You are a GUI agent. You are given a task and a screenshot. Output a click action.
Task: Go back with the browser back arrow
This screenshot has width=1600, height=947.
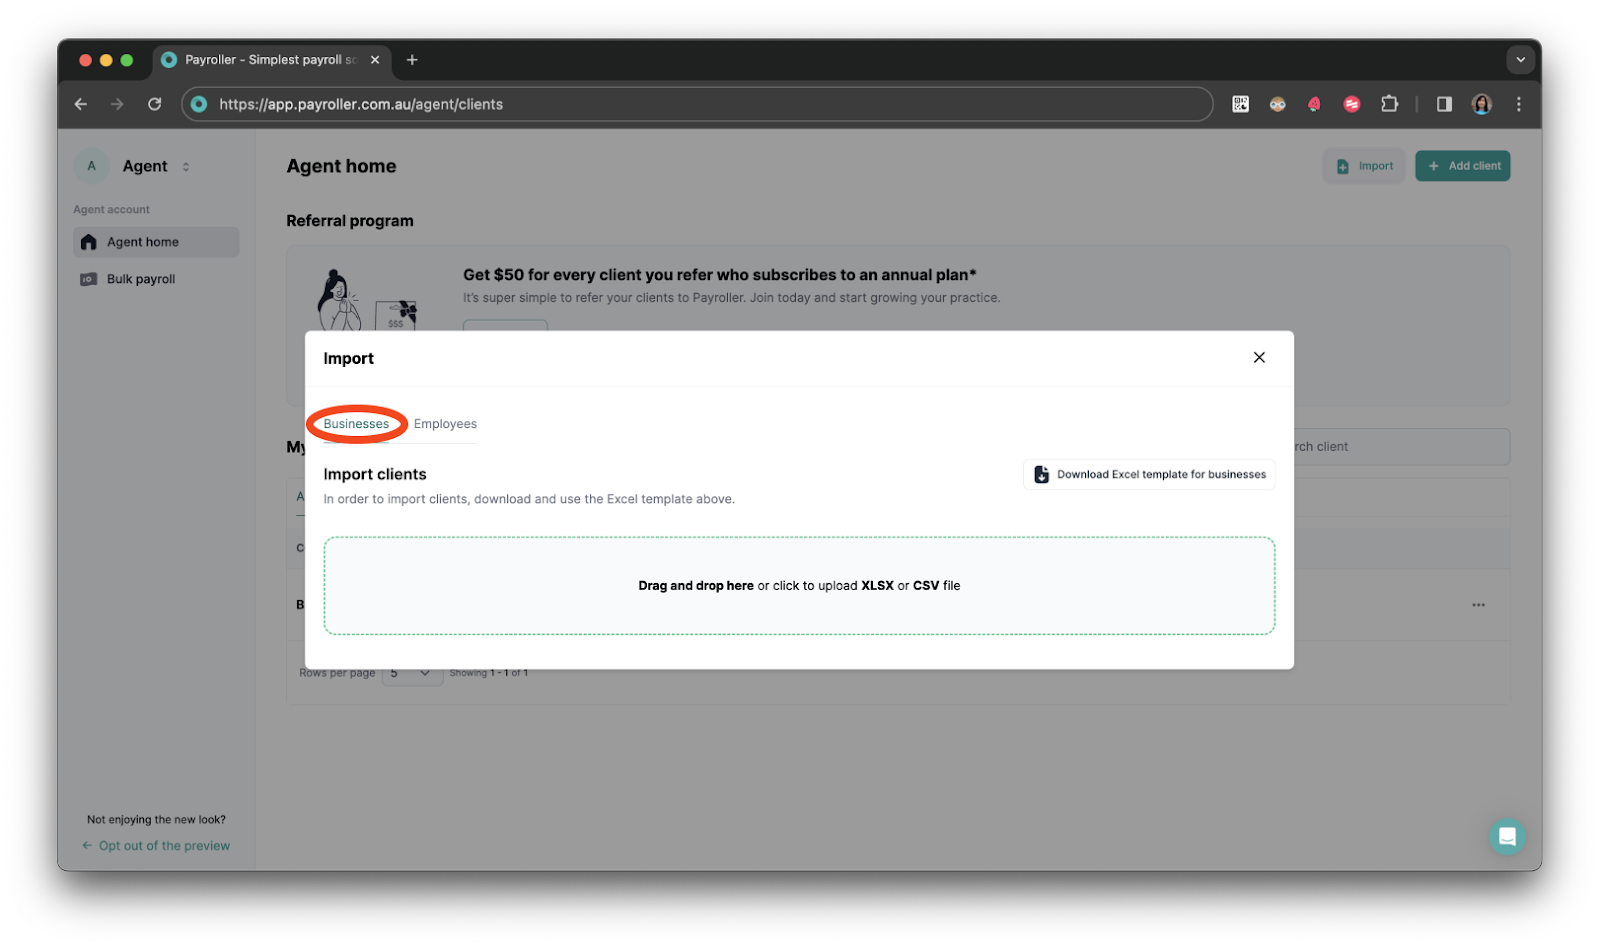click(x=81, y=104)
